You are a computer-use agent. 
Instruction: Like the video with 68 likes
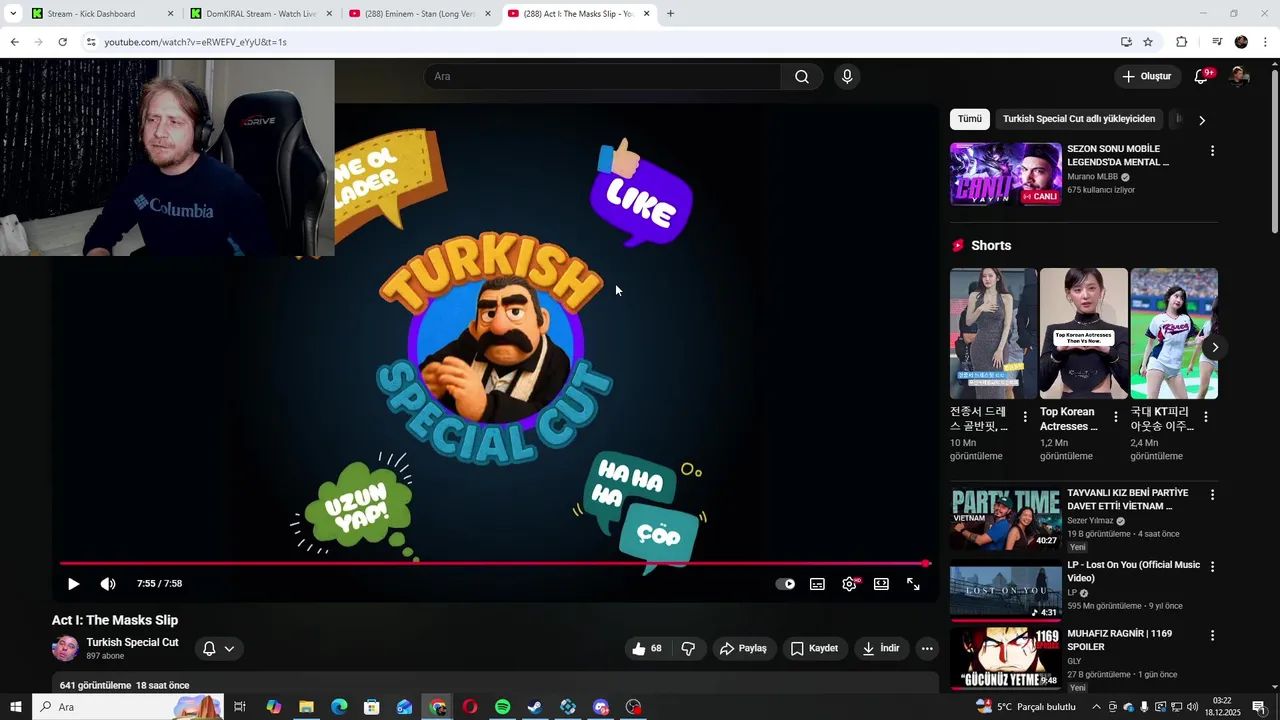pyautogui.click(x=647, y=648)
